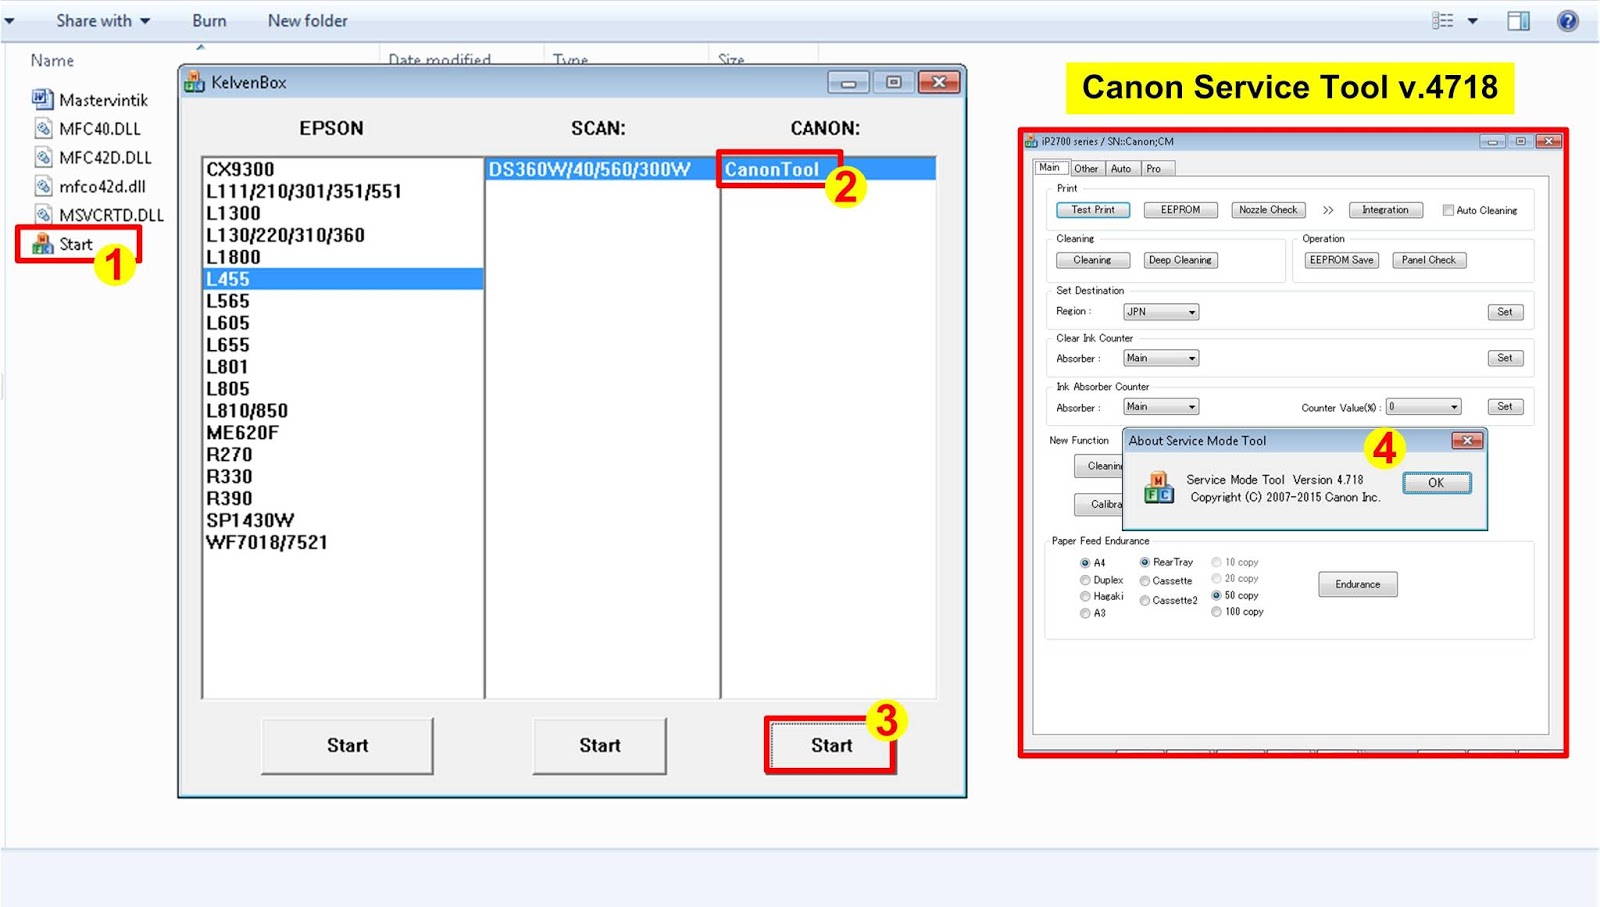Click the EEPROM button in Print section
This screenshot has height=907, width=1600.
pyautogui.click(x=1180, y=210)
